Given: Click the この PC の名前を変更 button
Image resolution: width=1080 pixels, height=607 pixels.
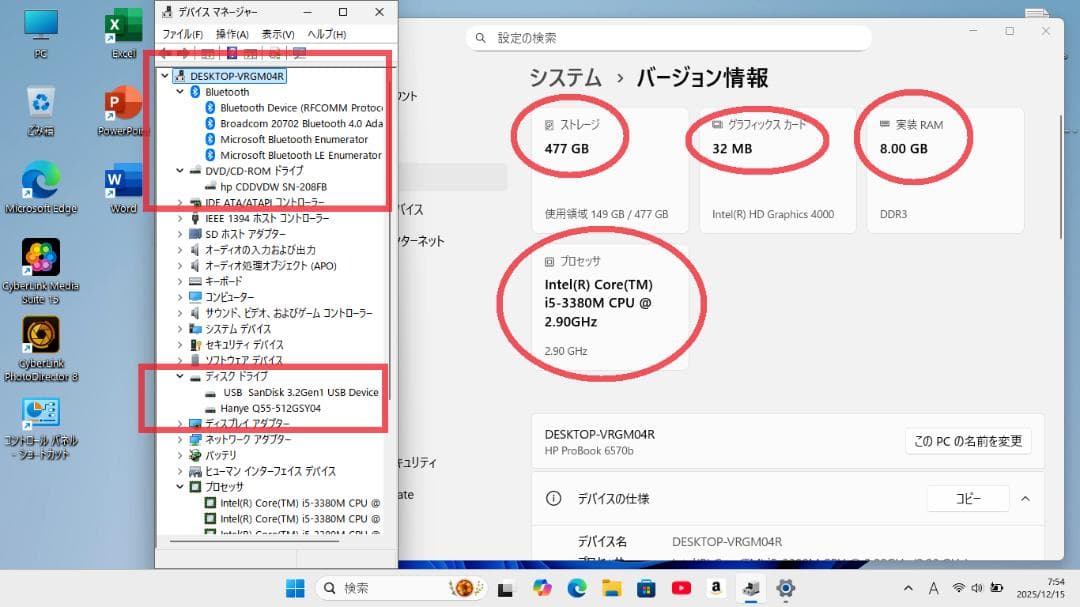Looking at the screenshot, I should coord(968,441).
